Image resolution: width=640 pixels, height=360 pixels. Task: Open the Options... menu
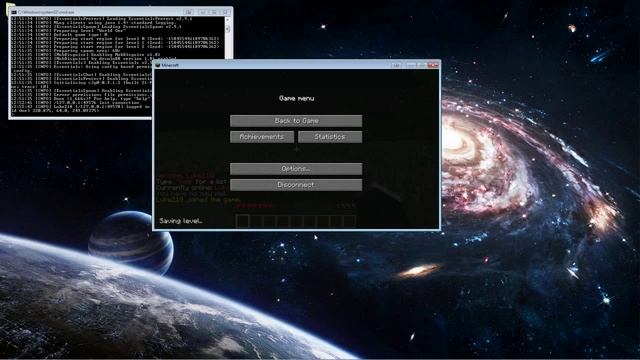coord(296,169)
